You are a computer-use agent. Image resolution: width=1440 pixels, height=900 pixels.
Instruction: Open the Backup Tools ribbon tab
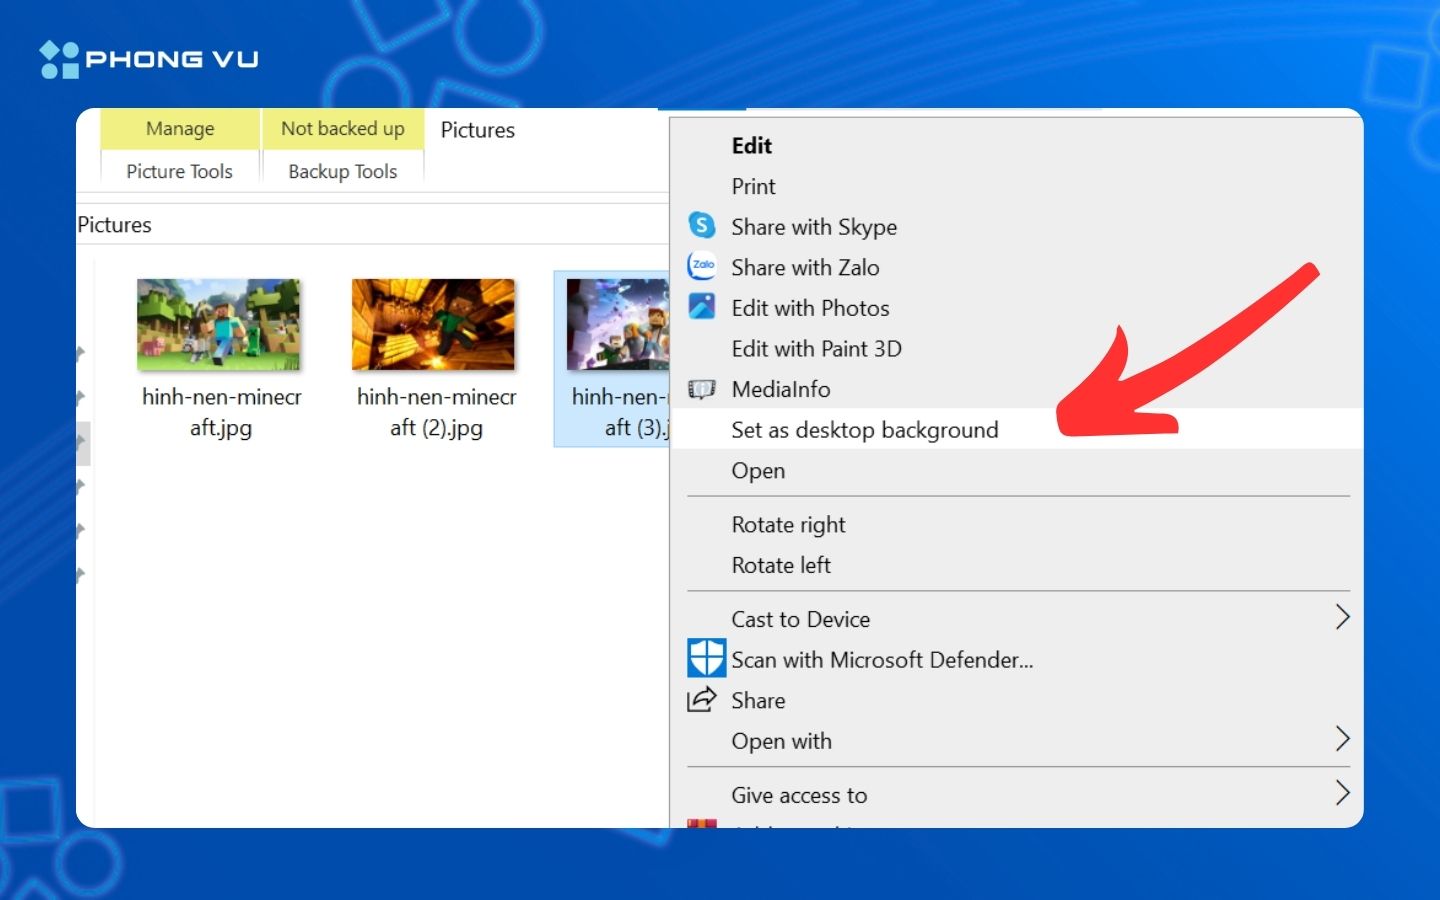tap(342, 172)
